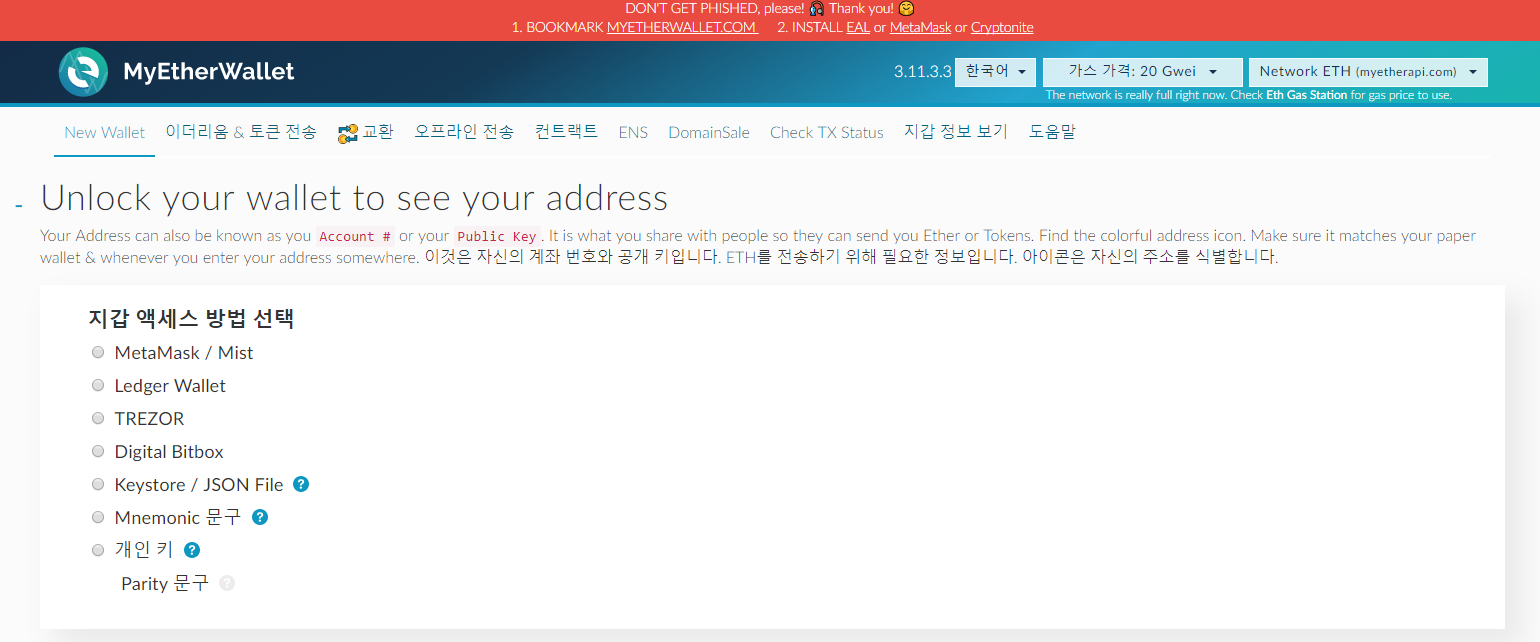Open the 도움말 tab
The width and height of the screenshot is (1540, 642).
[x=1052, y=132]
